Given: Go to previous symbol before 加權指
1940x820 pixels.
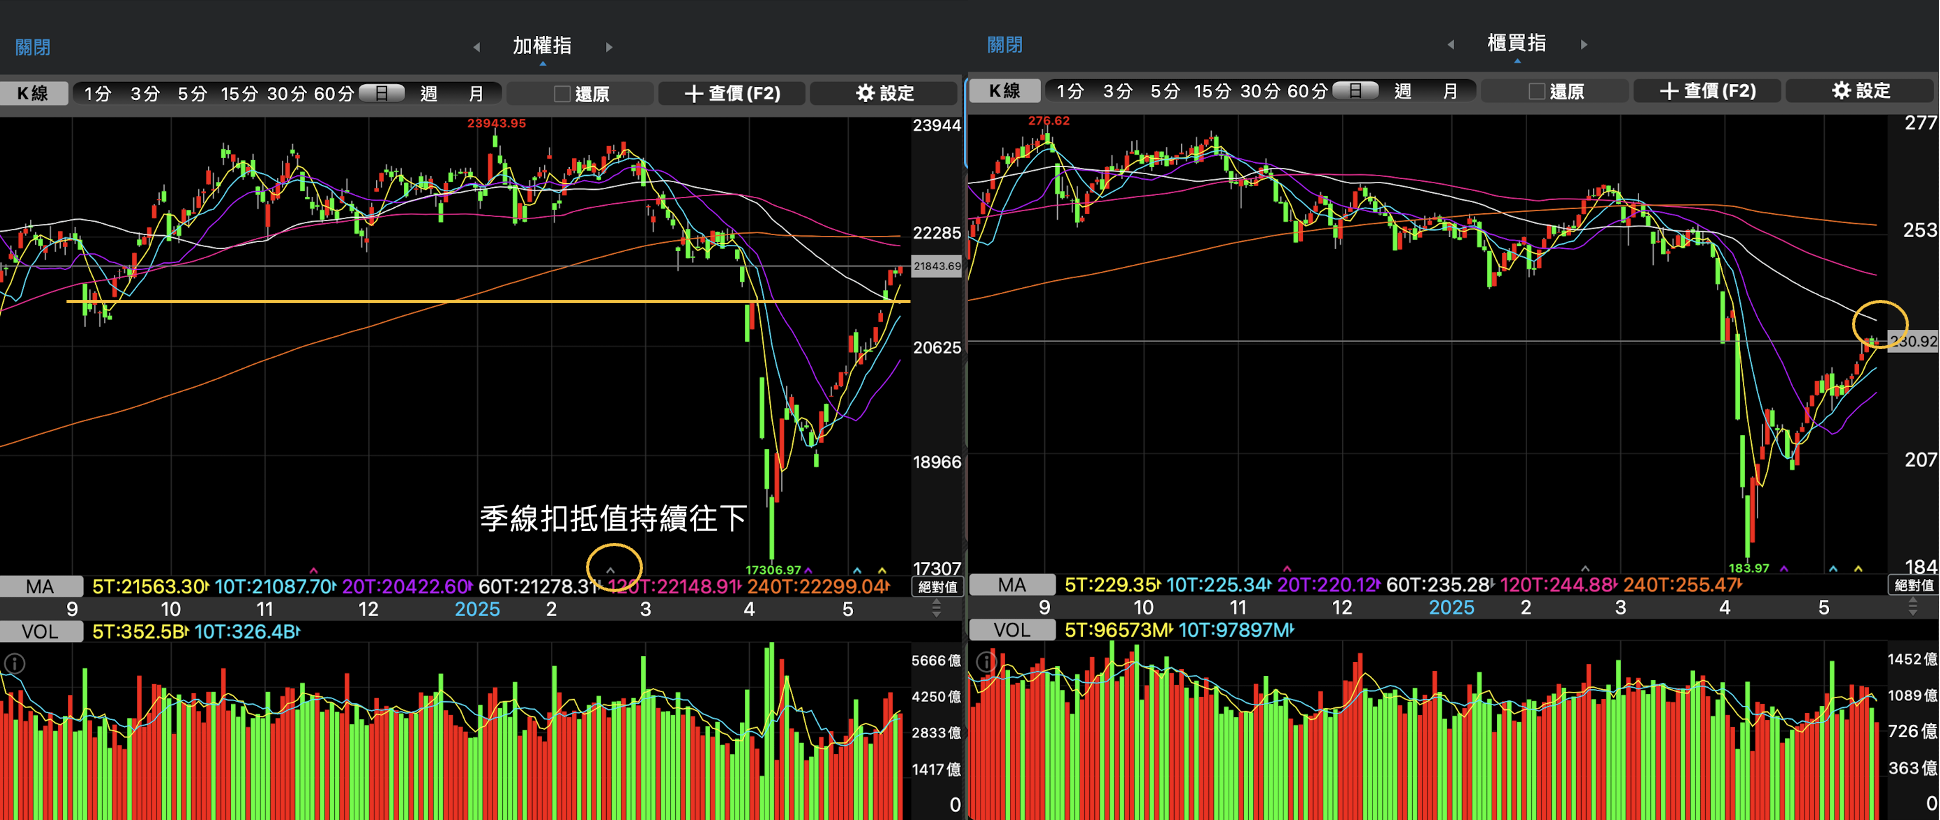Looking at the screenshot, I should point(477,47).
